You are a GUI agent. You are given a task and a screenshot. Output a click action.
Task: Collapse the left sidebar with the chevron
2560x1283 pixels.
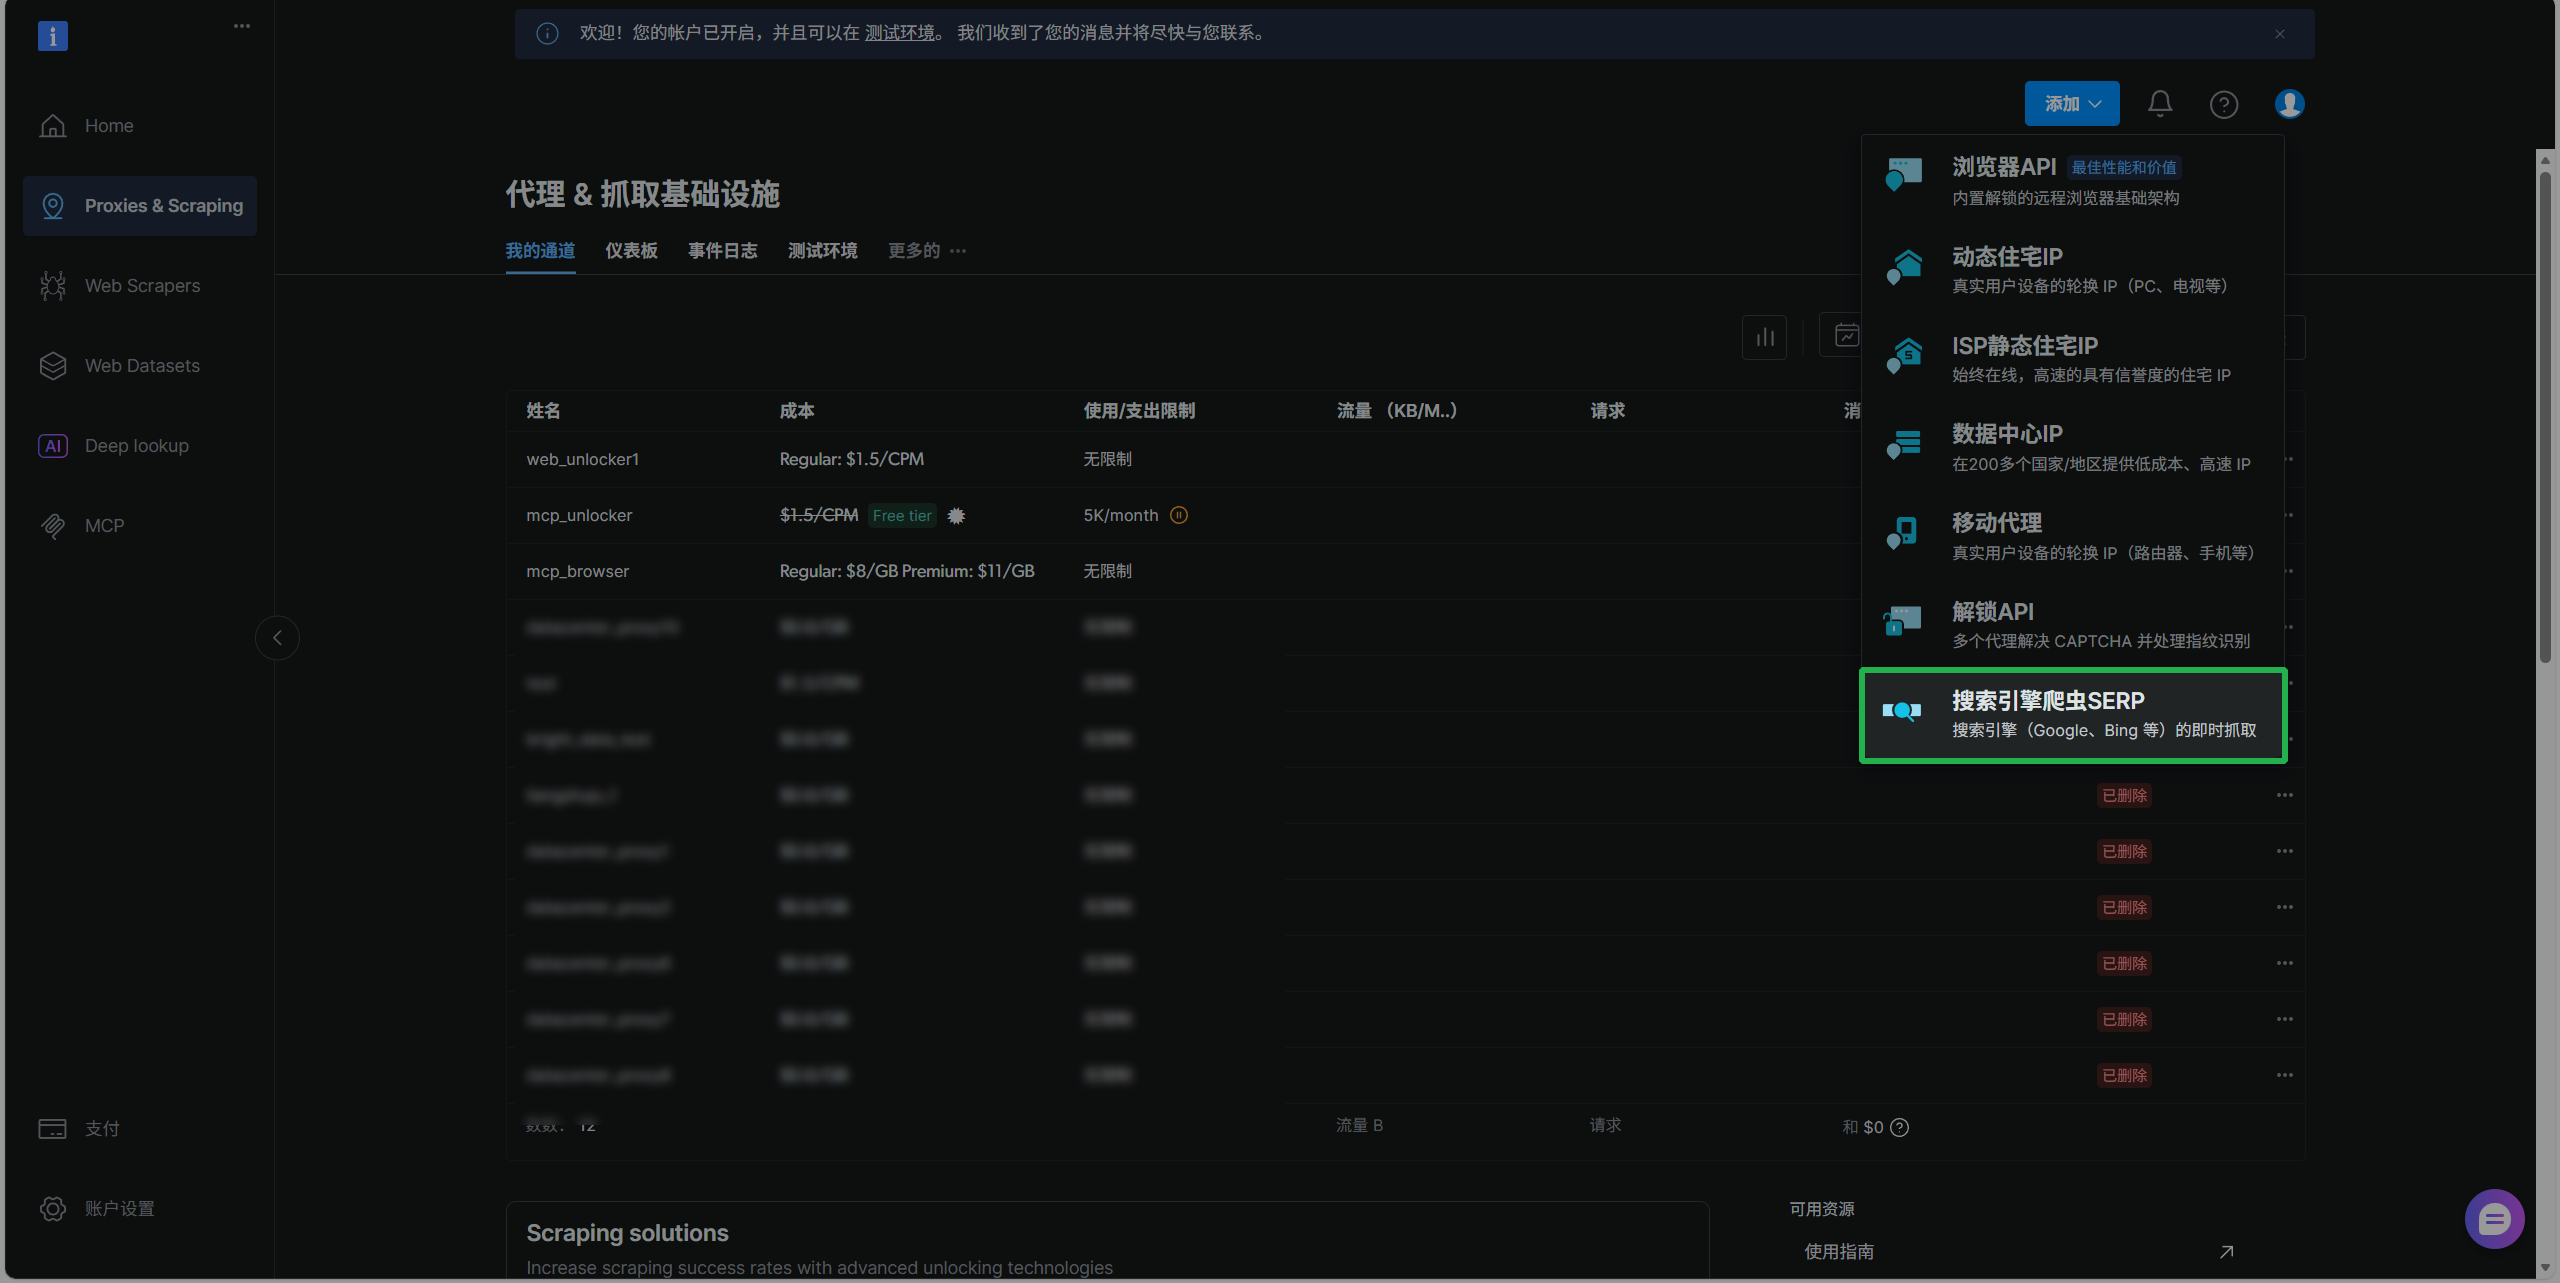point(277,638)
